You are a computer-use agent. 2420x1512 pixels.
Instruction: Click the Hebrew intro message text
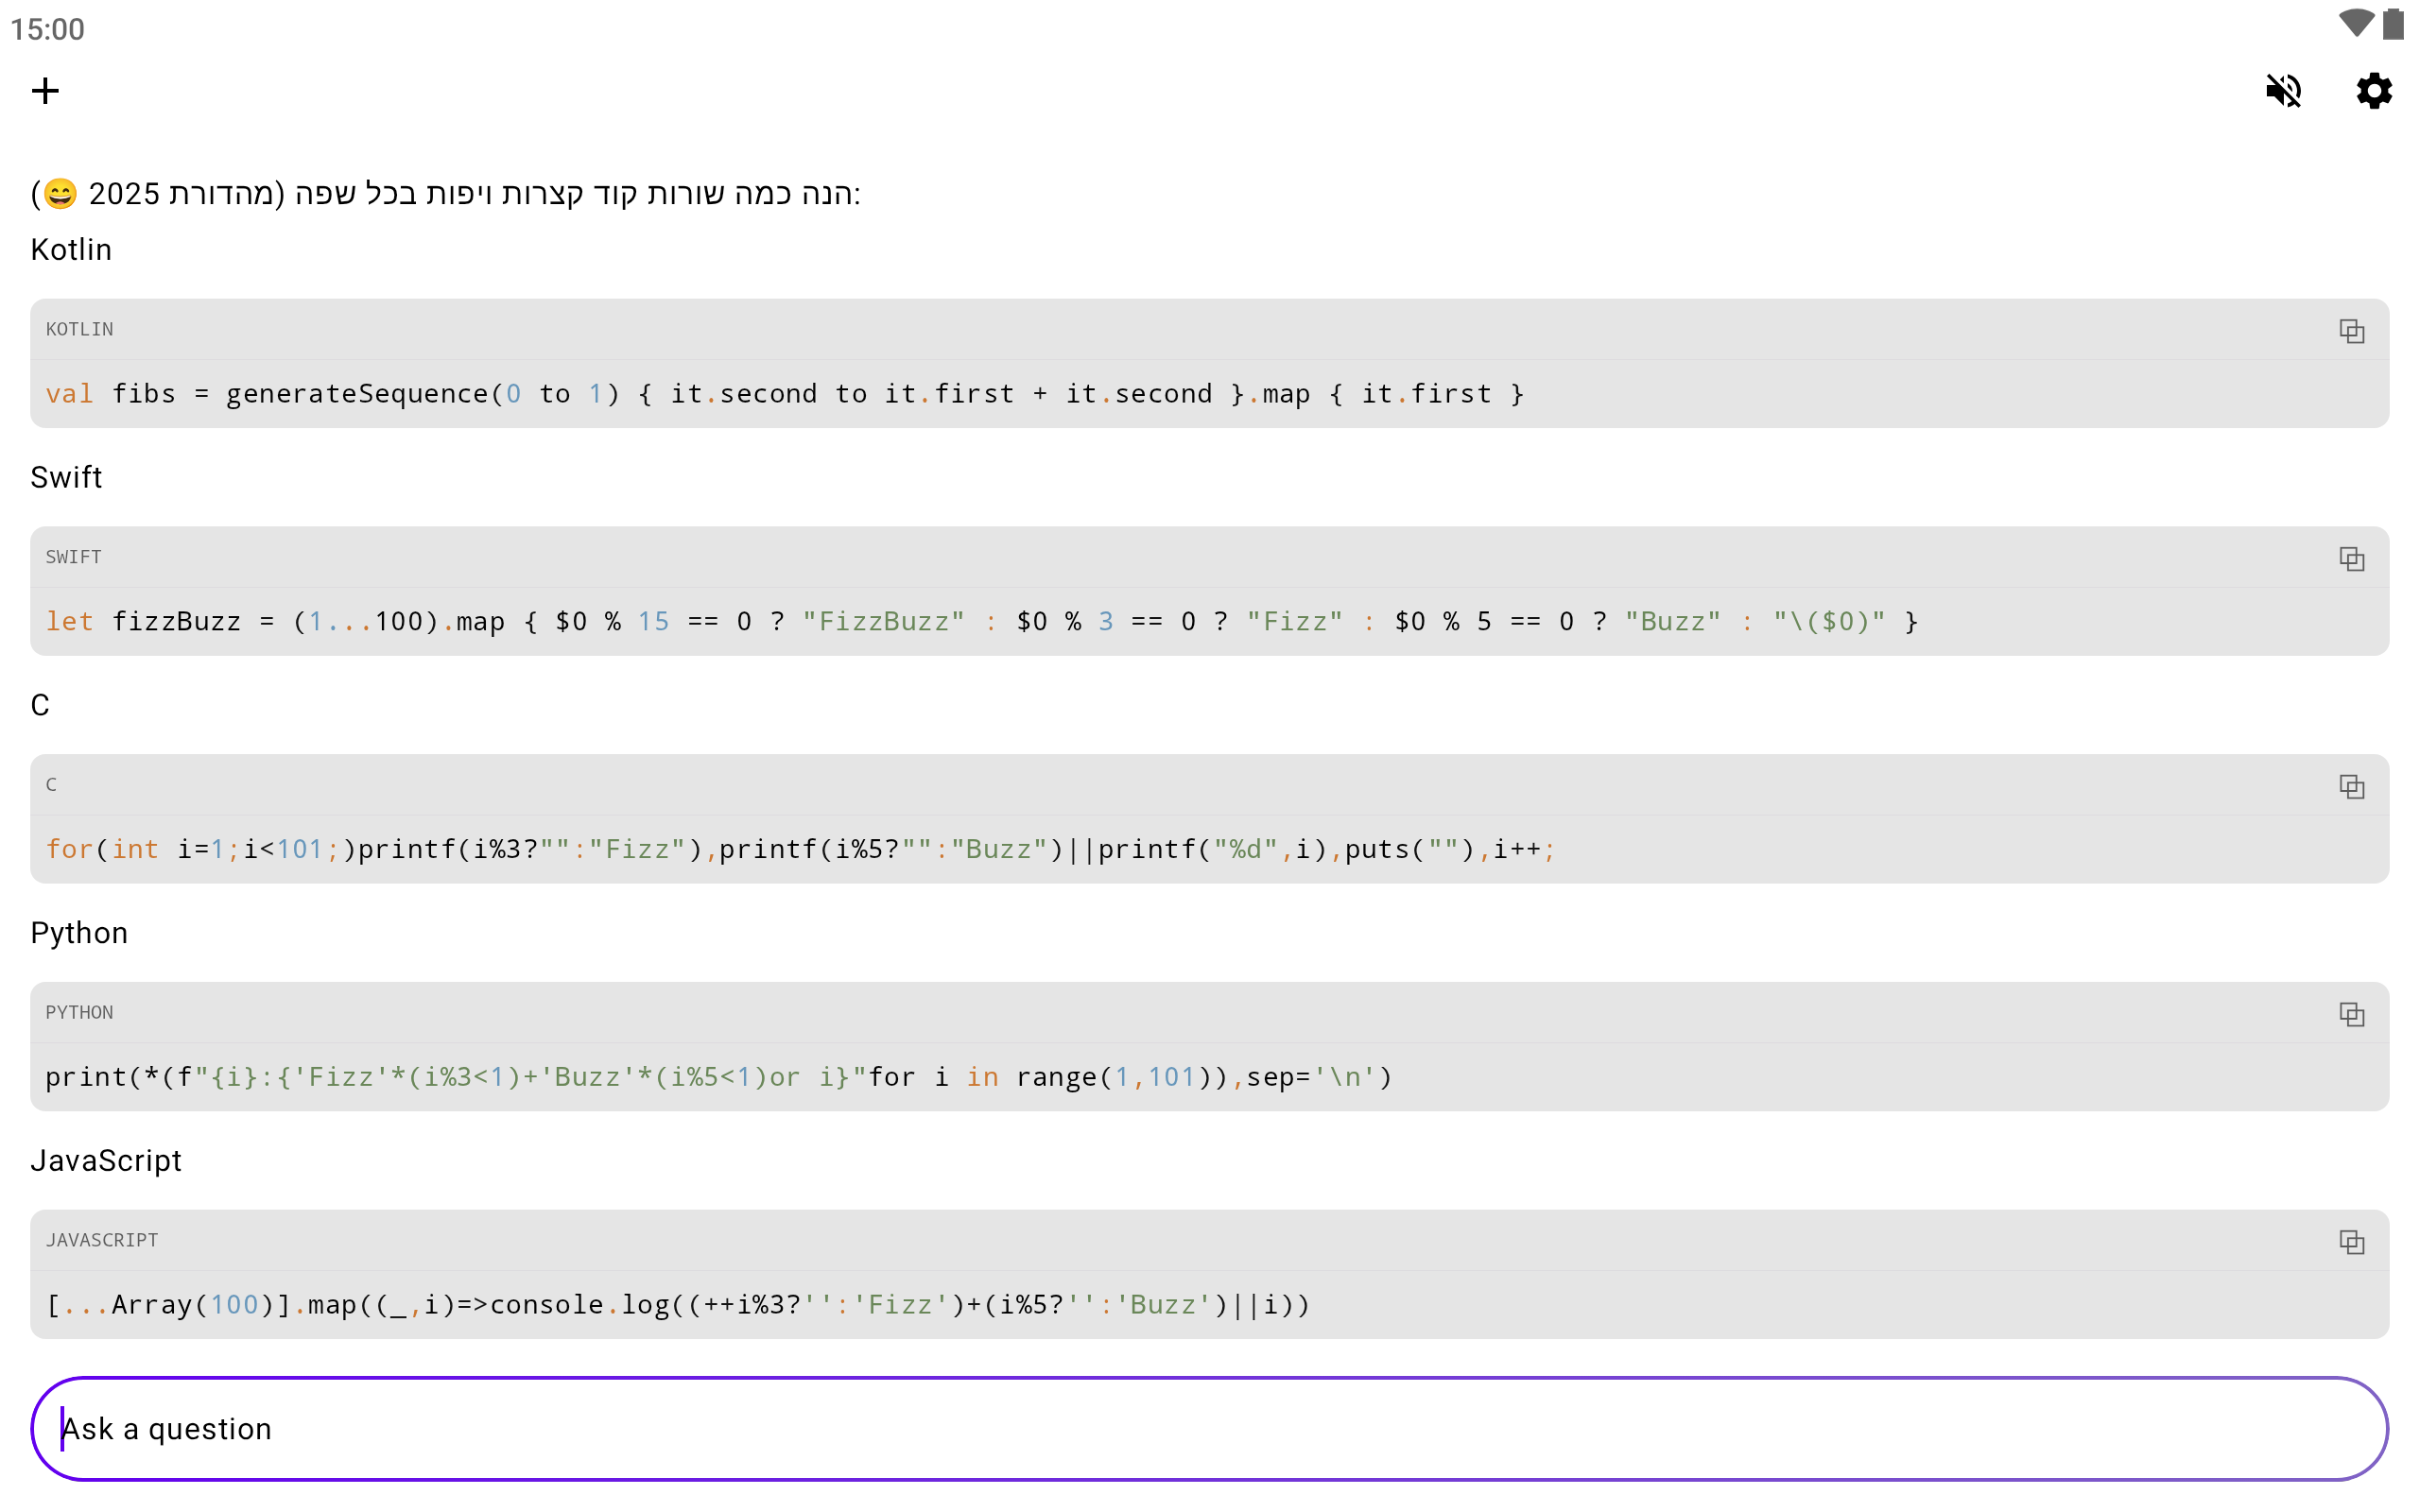click(x=445, y=193)
